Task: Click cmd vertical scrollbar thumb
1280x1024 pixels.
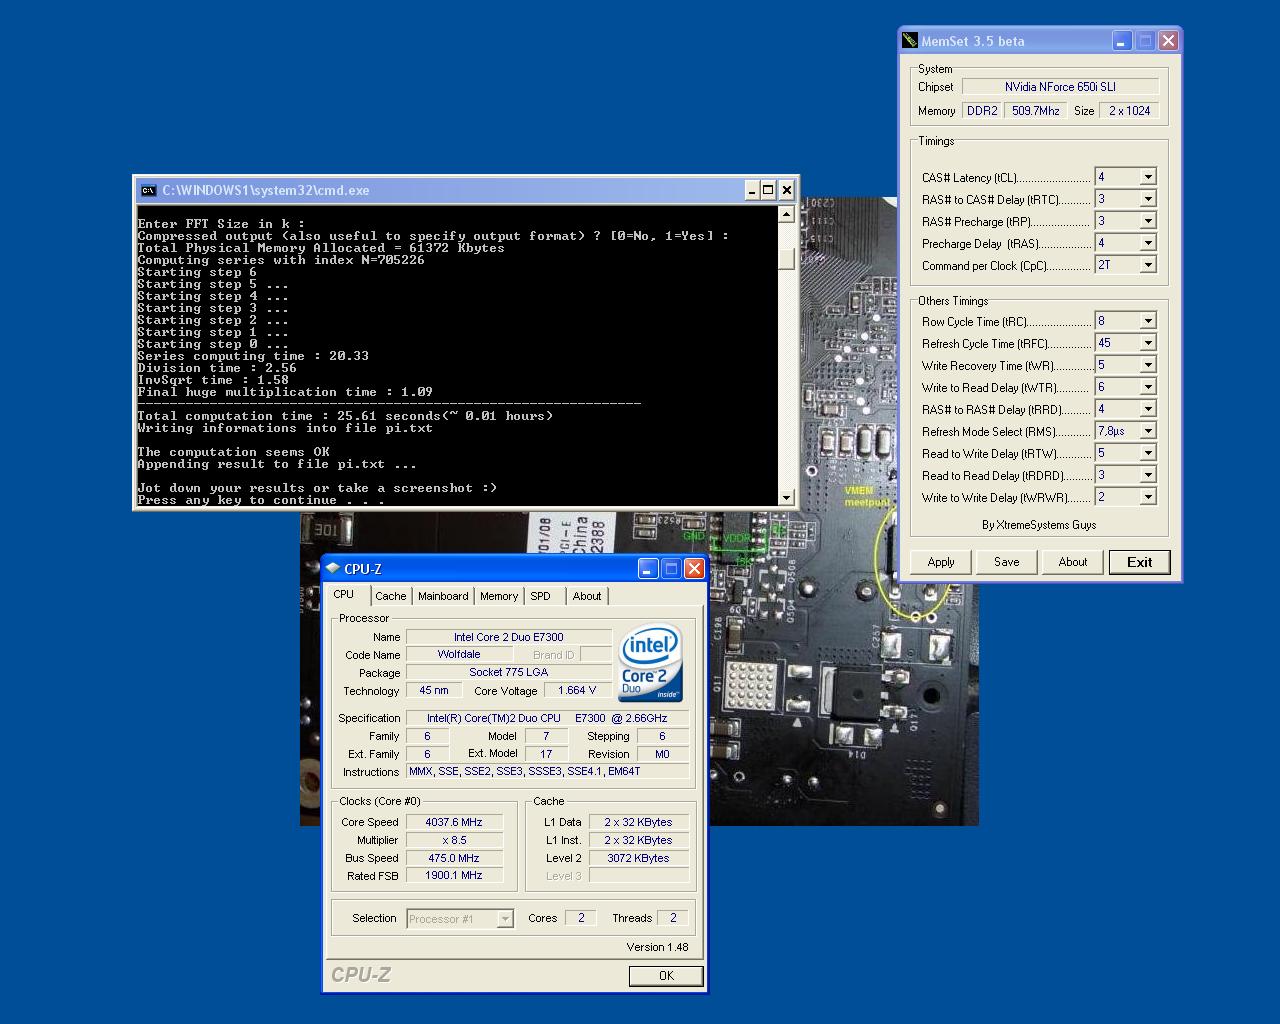Action: [x=786, y=258]
